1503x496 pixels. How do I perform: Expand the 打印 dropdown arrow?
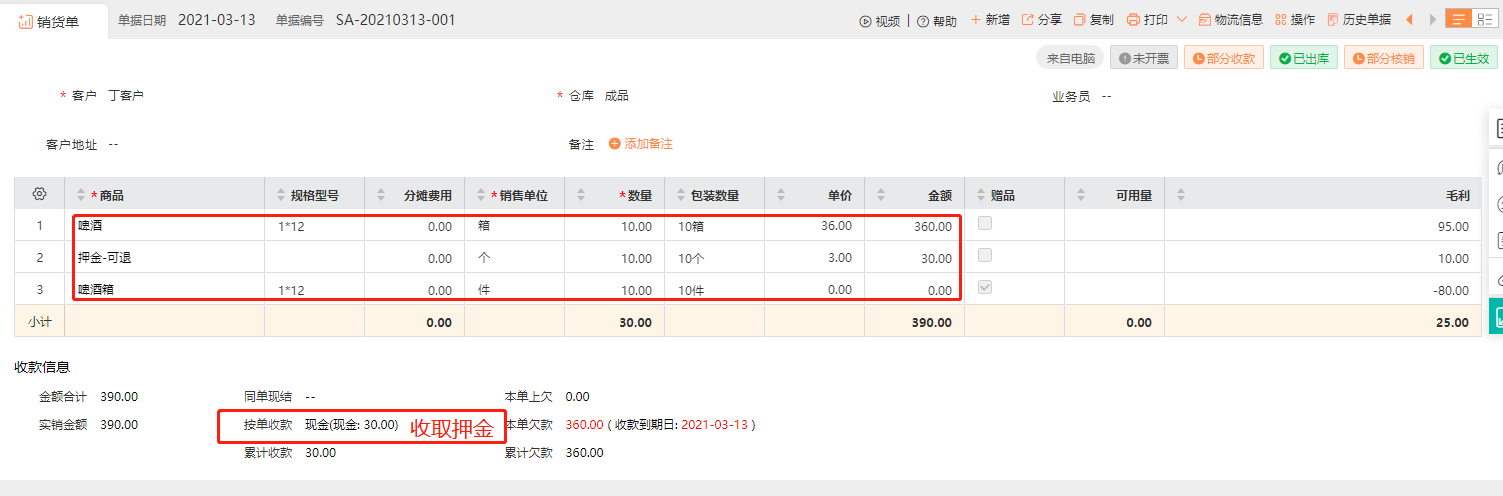point(1181,20)
